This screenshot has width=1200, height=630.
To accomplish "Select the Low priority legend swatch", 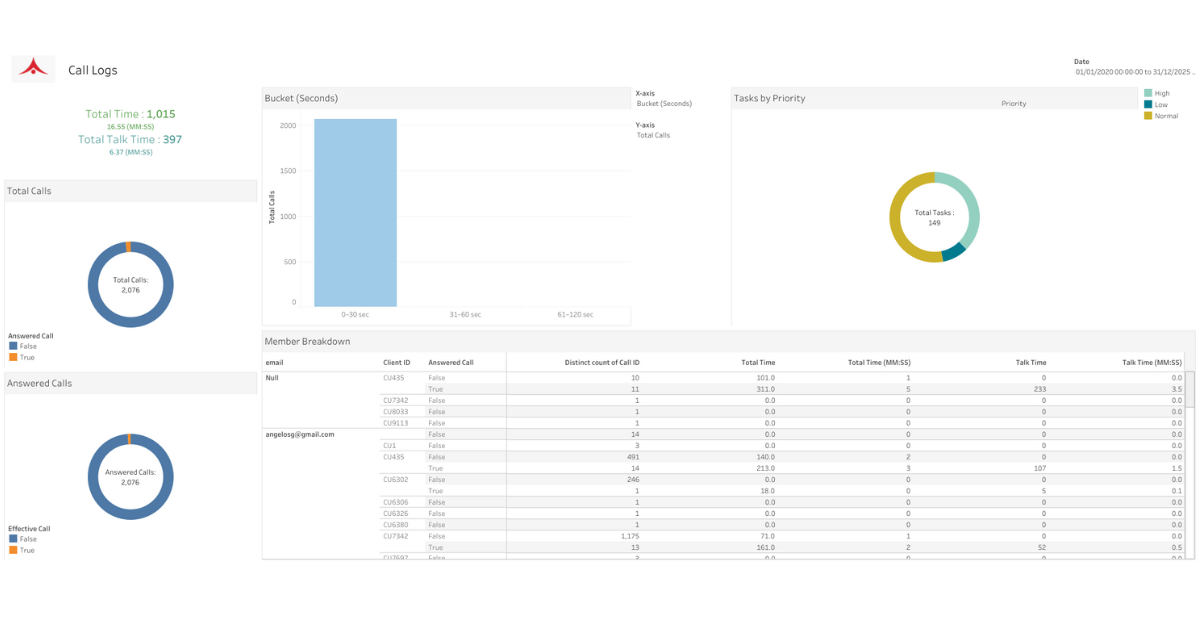I will (x=1148, y=104).
